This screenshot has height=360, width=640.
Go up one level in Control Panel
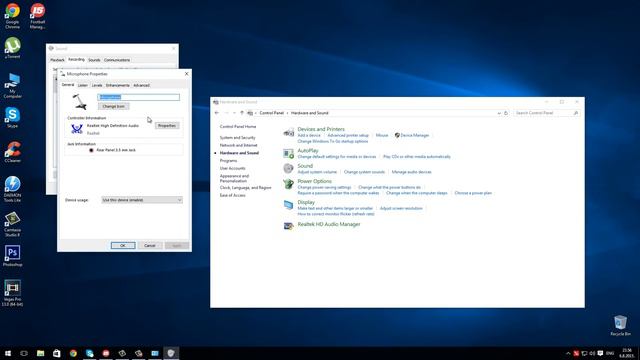242,113
